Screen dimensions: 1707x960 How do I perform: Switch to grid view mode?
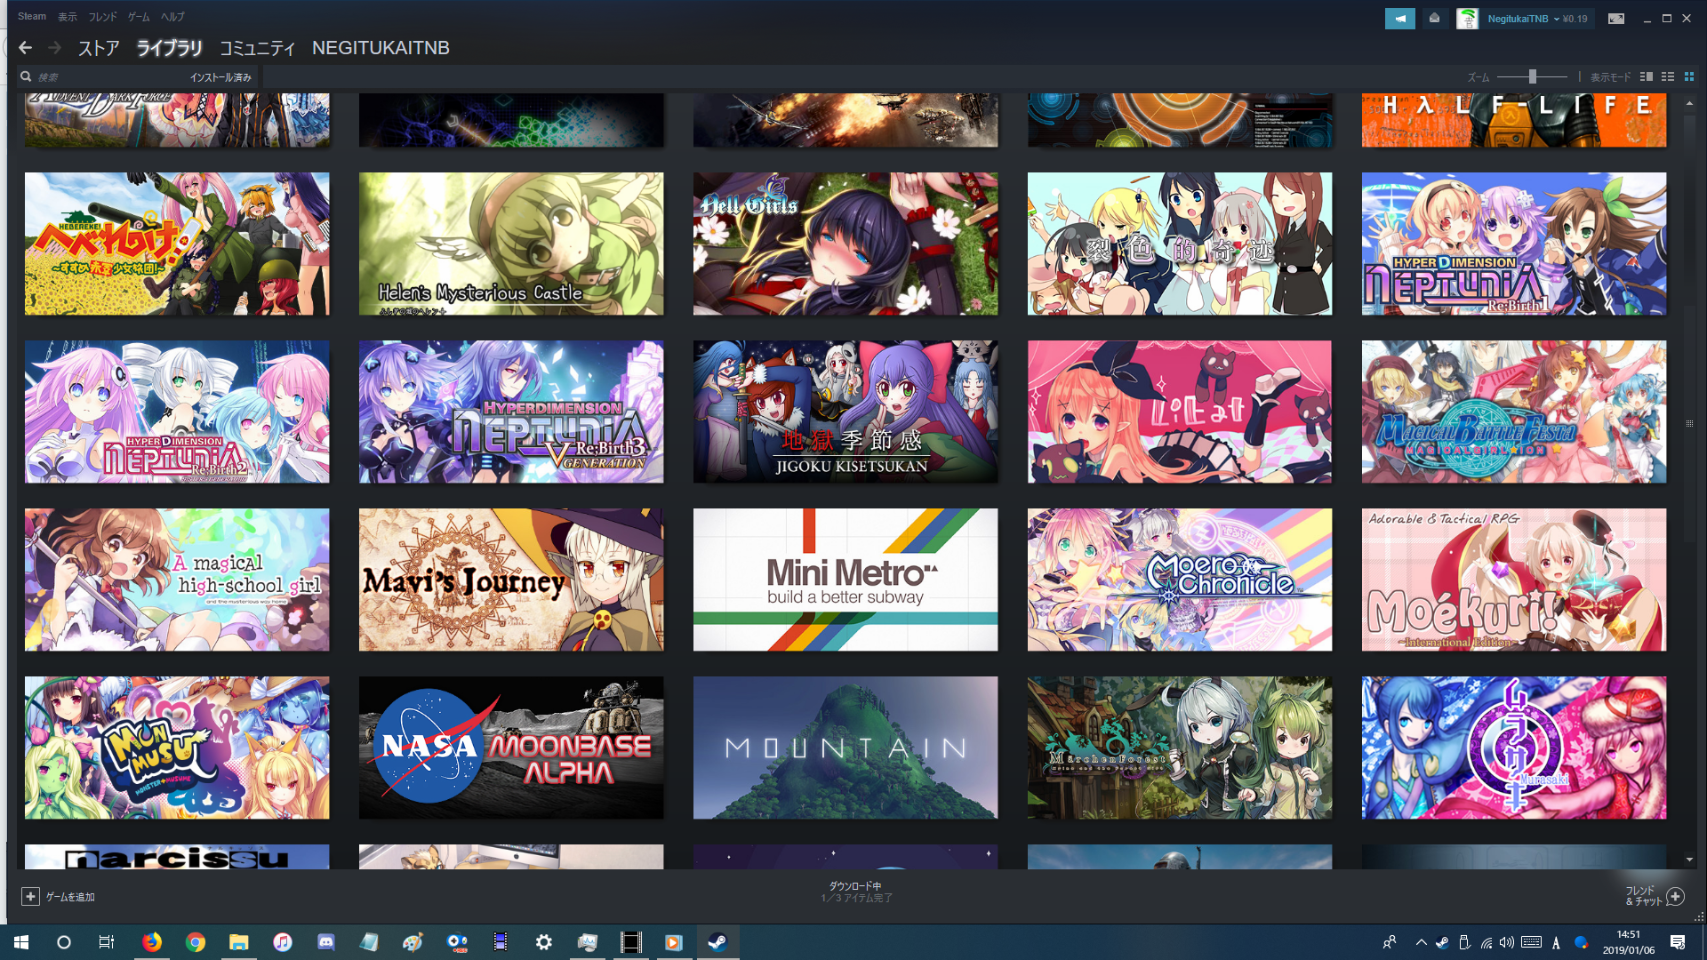1689,77
